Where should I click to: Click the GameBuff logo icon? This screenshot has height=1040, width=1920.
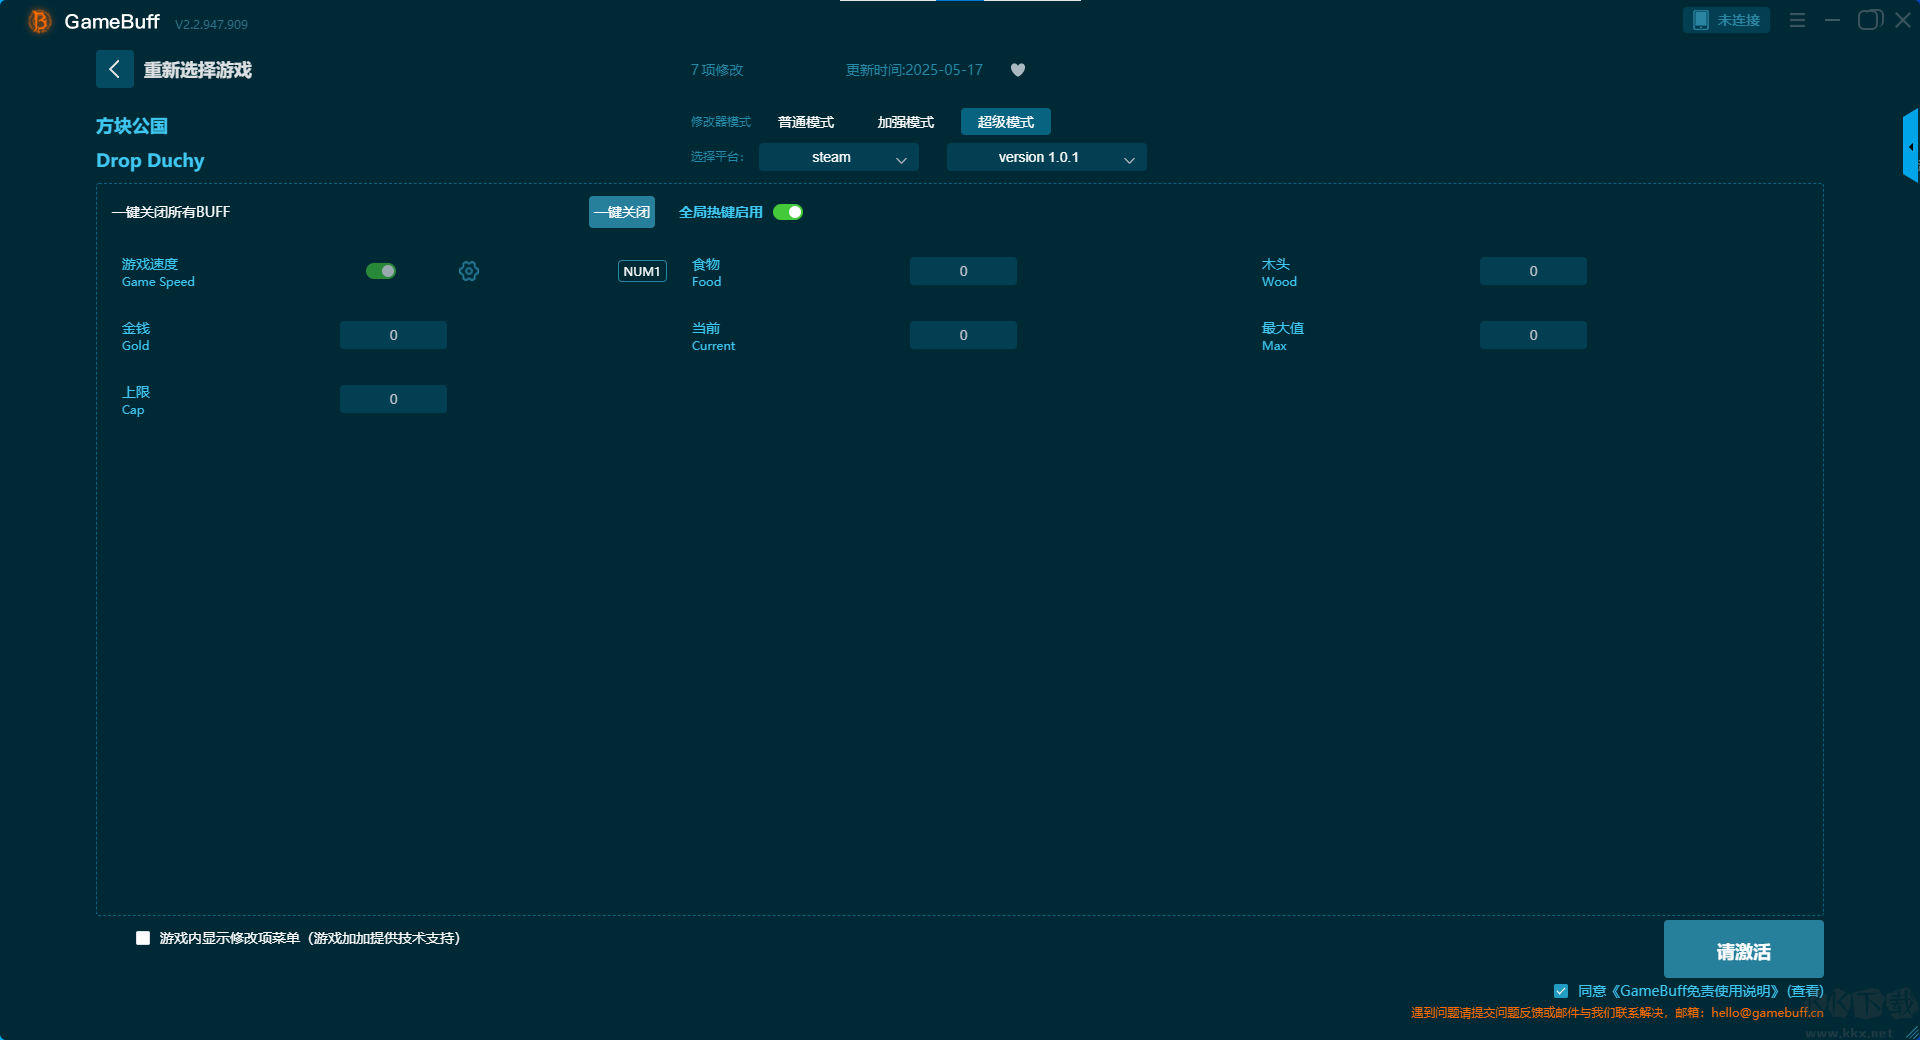(x=39, y=21)
